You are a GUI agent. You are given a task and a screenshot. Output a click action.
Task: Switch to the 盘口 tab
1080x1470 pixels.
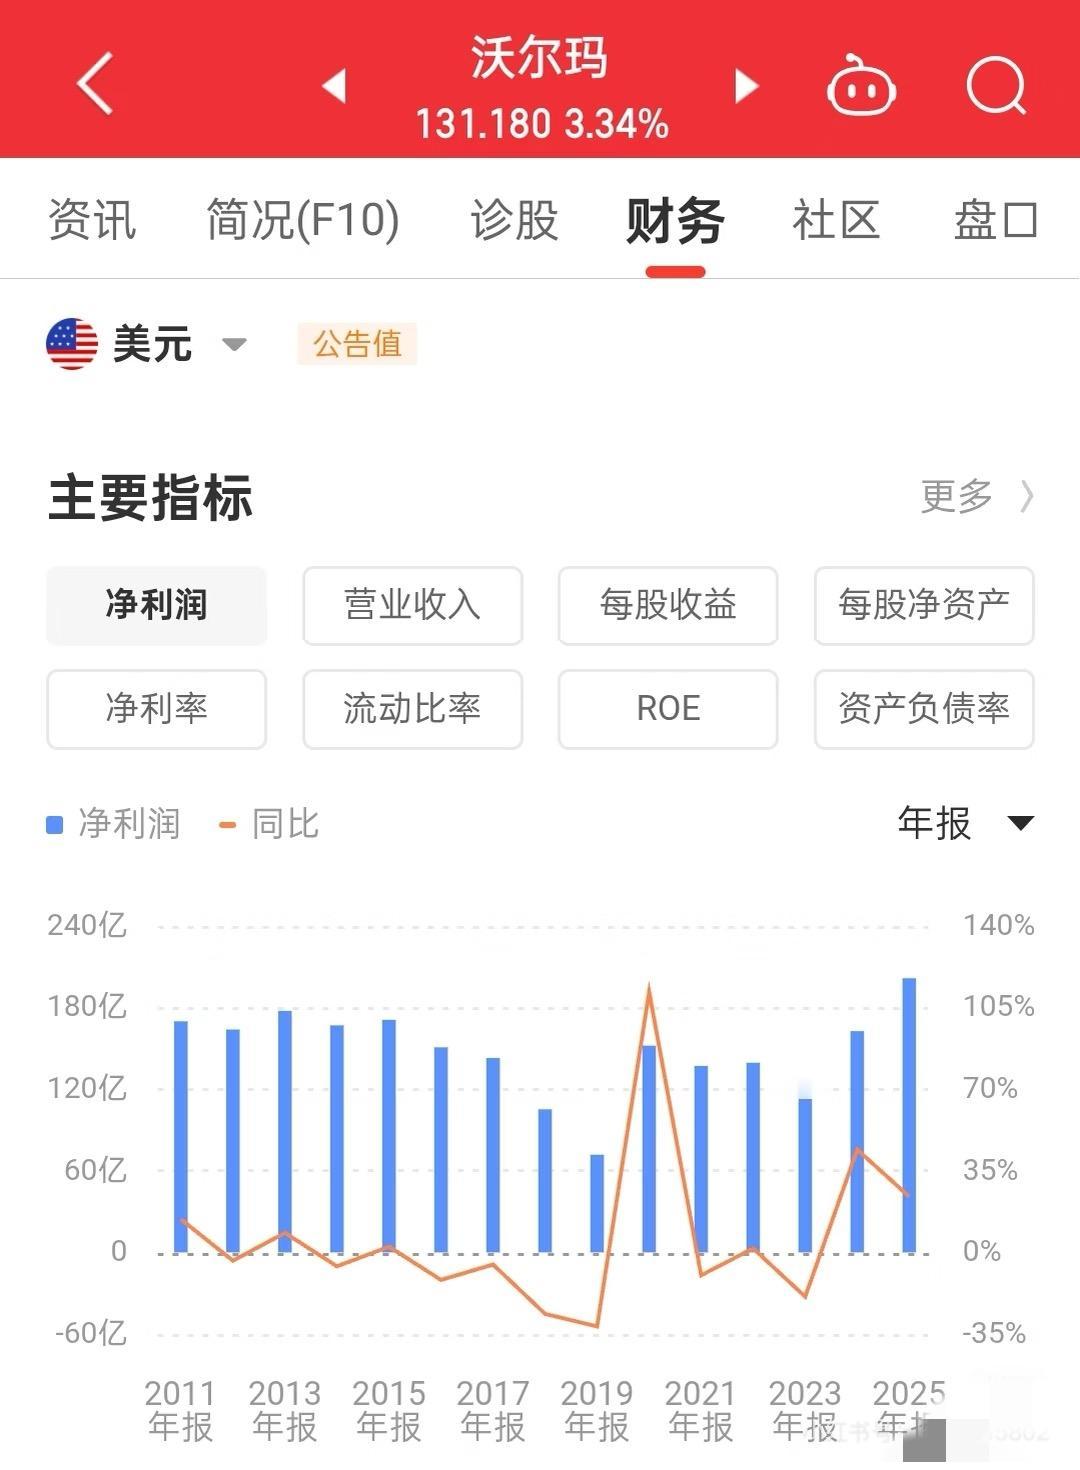pyautogui.click(x=995, y=220)
